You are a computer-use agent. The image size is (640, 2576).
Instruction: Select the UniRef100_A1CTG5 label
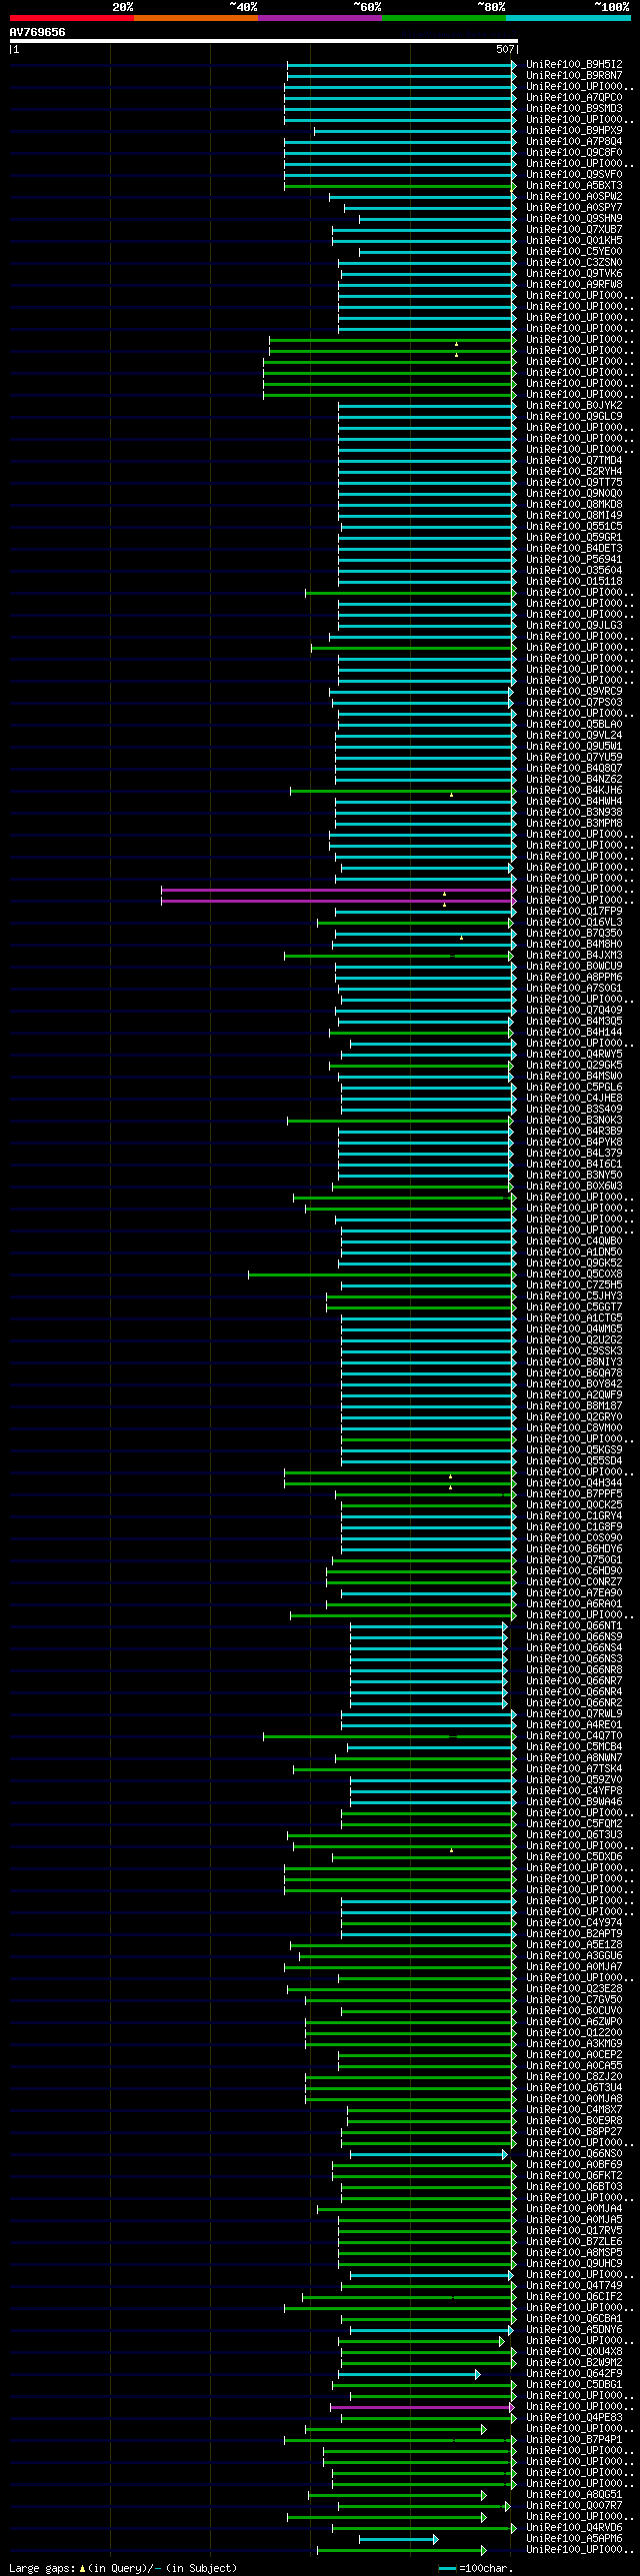(574, 1319)
